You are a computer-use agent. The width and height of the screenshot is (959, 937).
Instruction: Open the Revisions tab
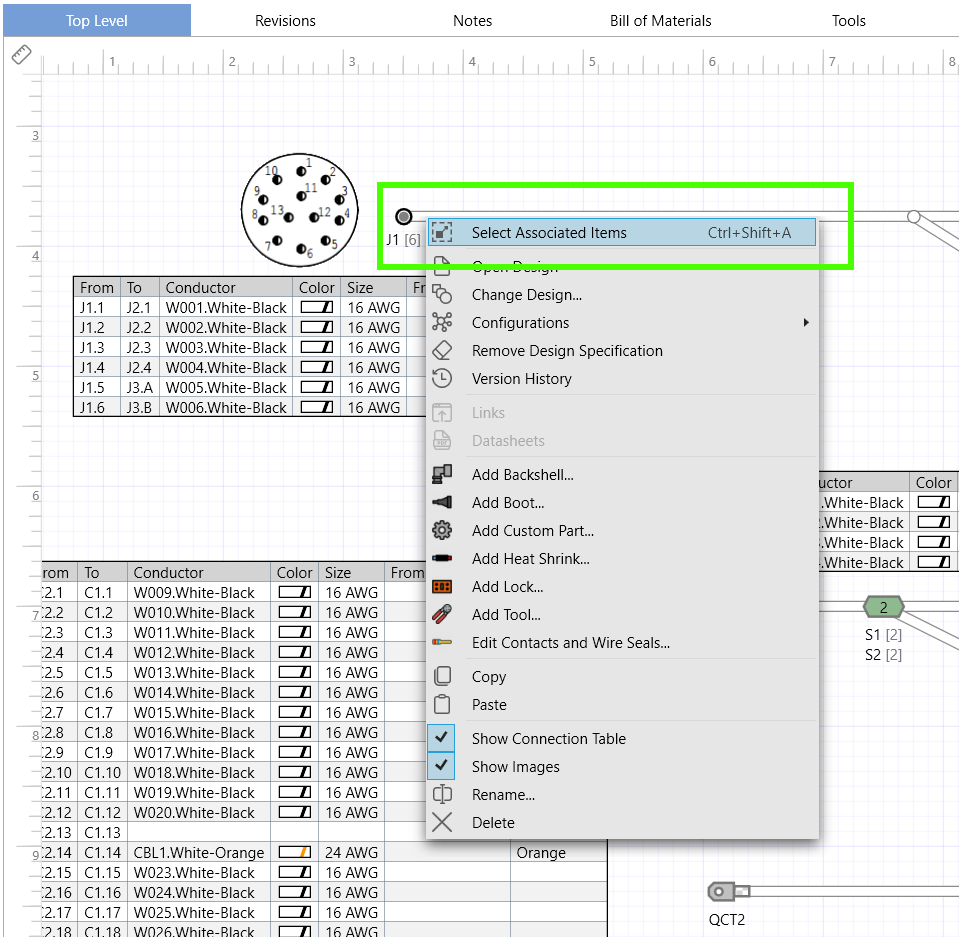point(285,21)
